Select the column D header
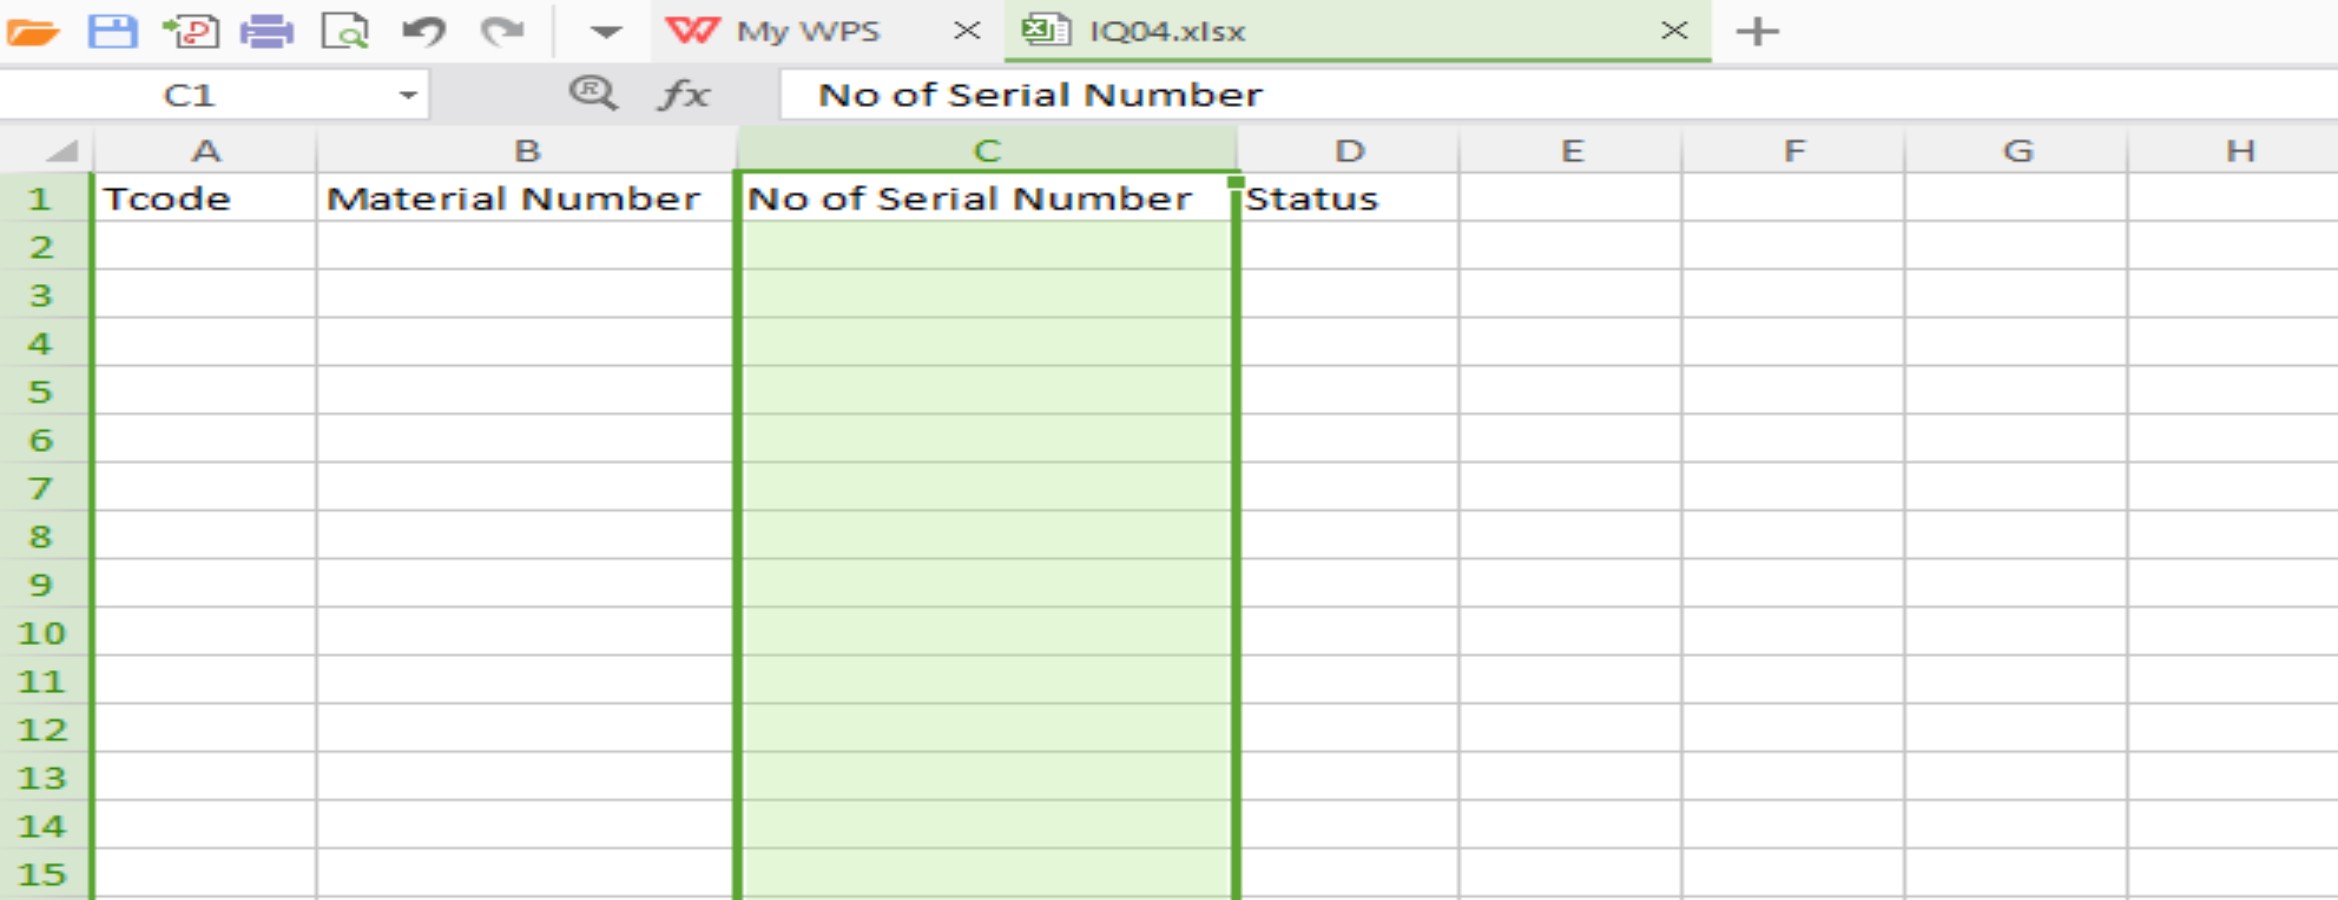 tap(1349, 151)
